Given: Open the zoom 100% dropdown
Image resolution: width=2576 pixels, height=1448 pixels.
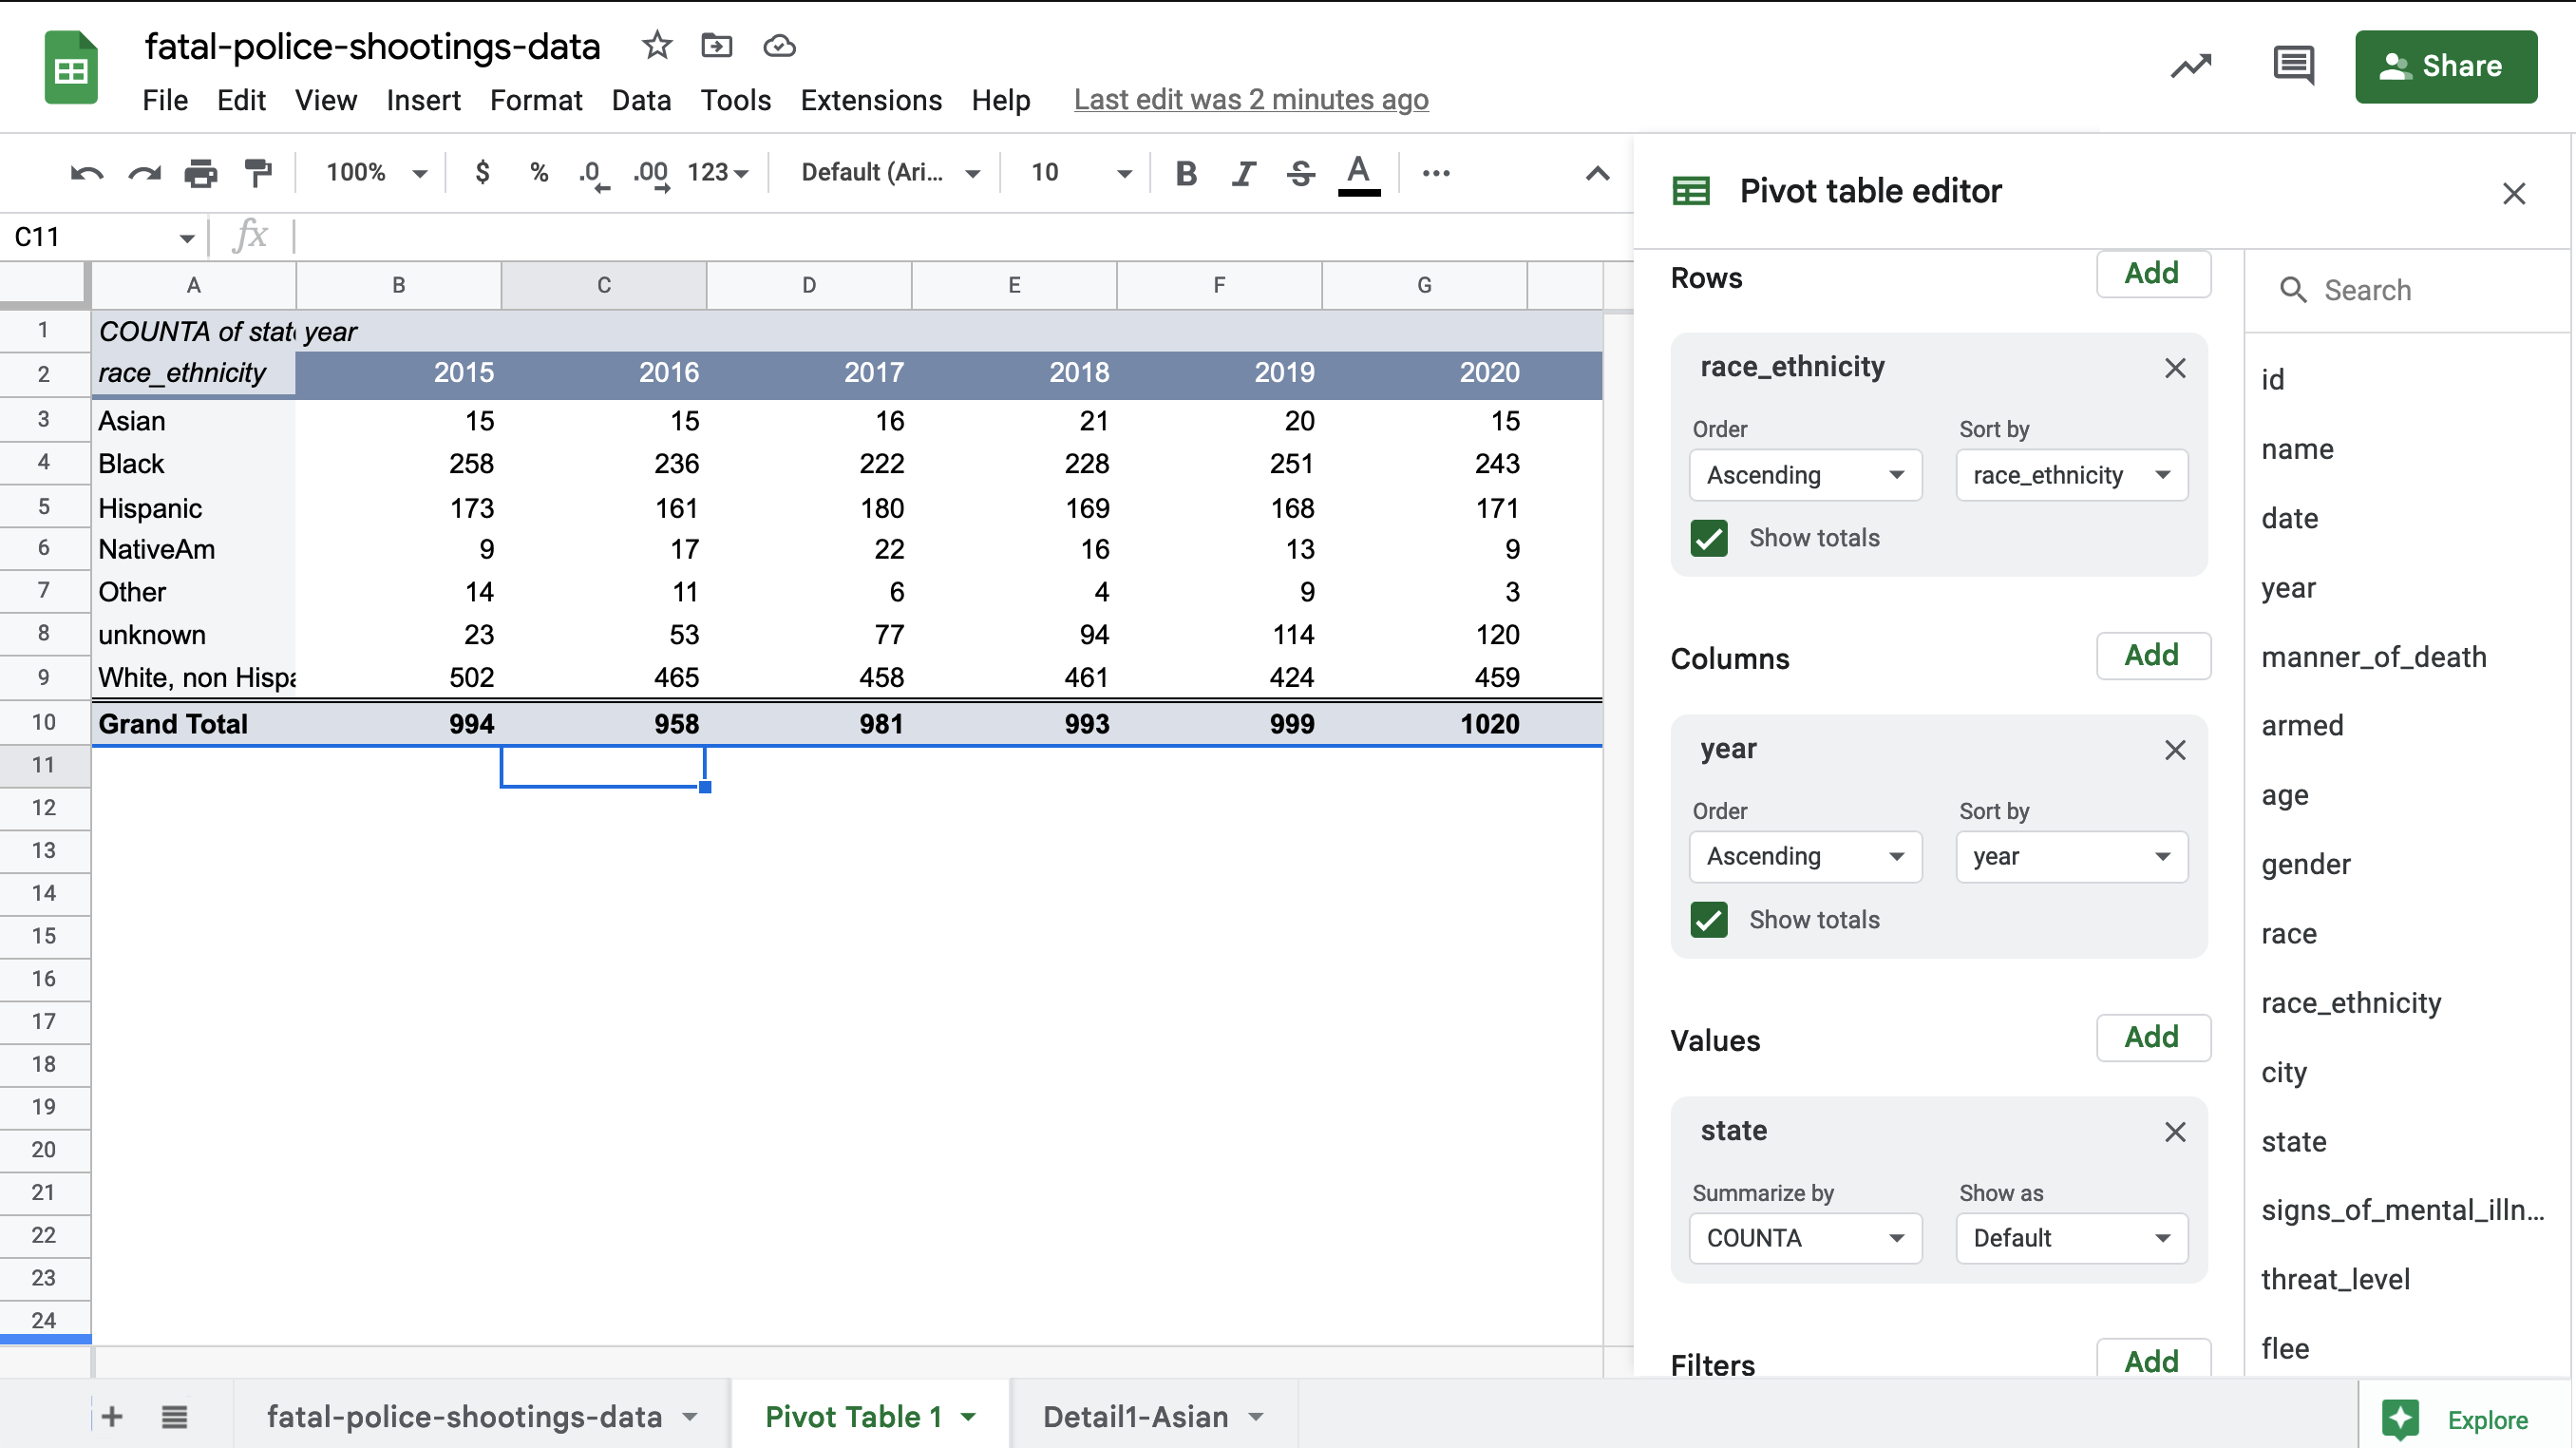Looking at the screenshot, I should (x=376, y=173).
